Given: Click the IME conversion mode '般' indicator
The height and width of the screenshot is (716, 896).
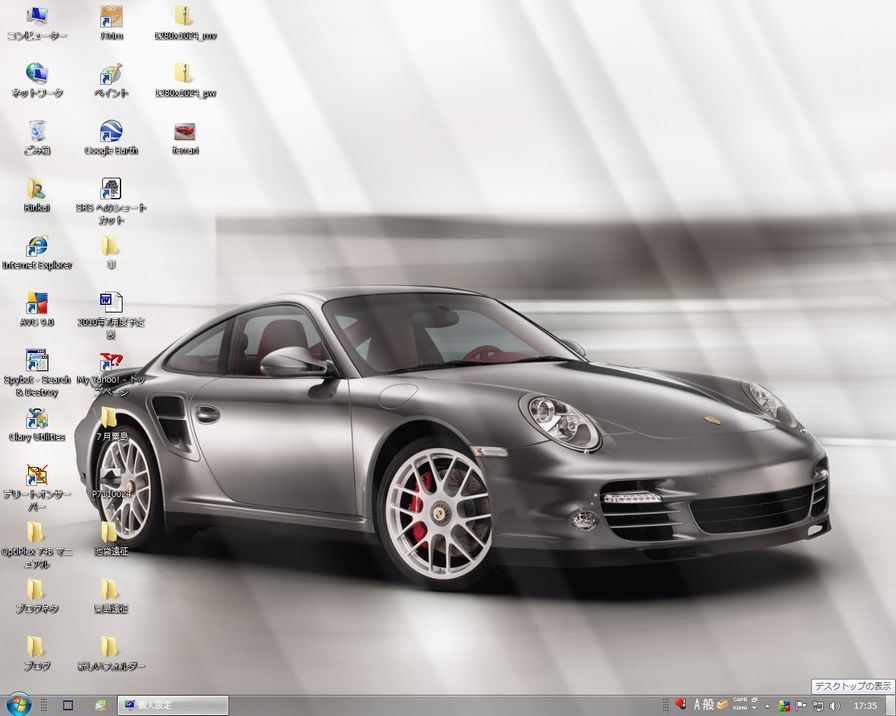Looking at the screenshot, I should click(x=709, y=705).
